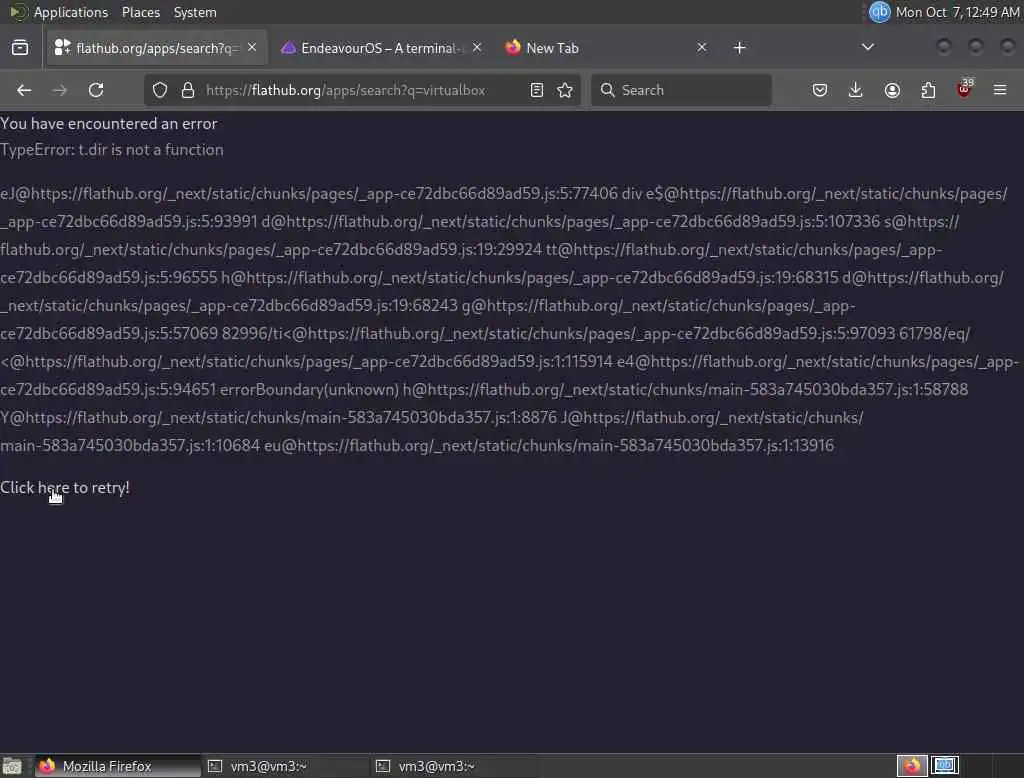The height and width of the screenshot is (778, 1024).
Task: Switch to the second workspace in switcher
Action: click(x=945, y=766)
